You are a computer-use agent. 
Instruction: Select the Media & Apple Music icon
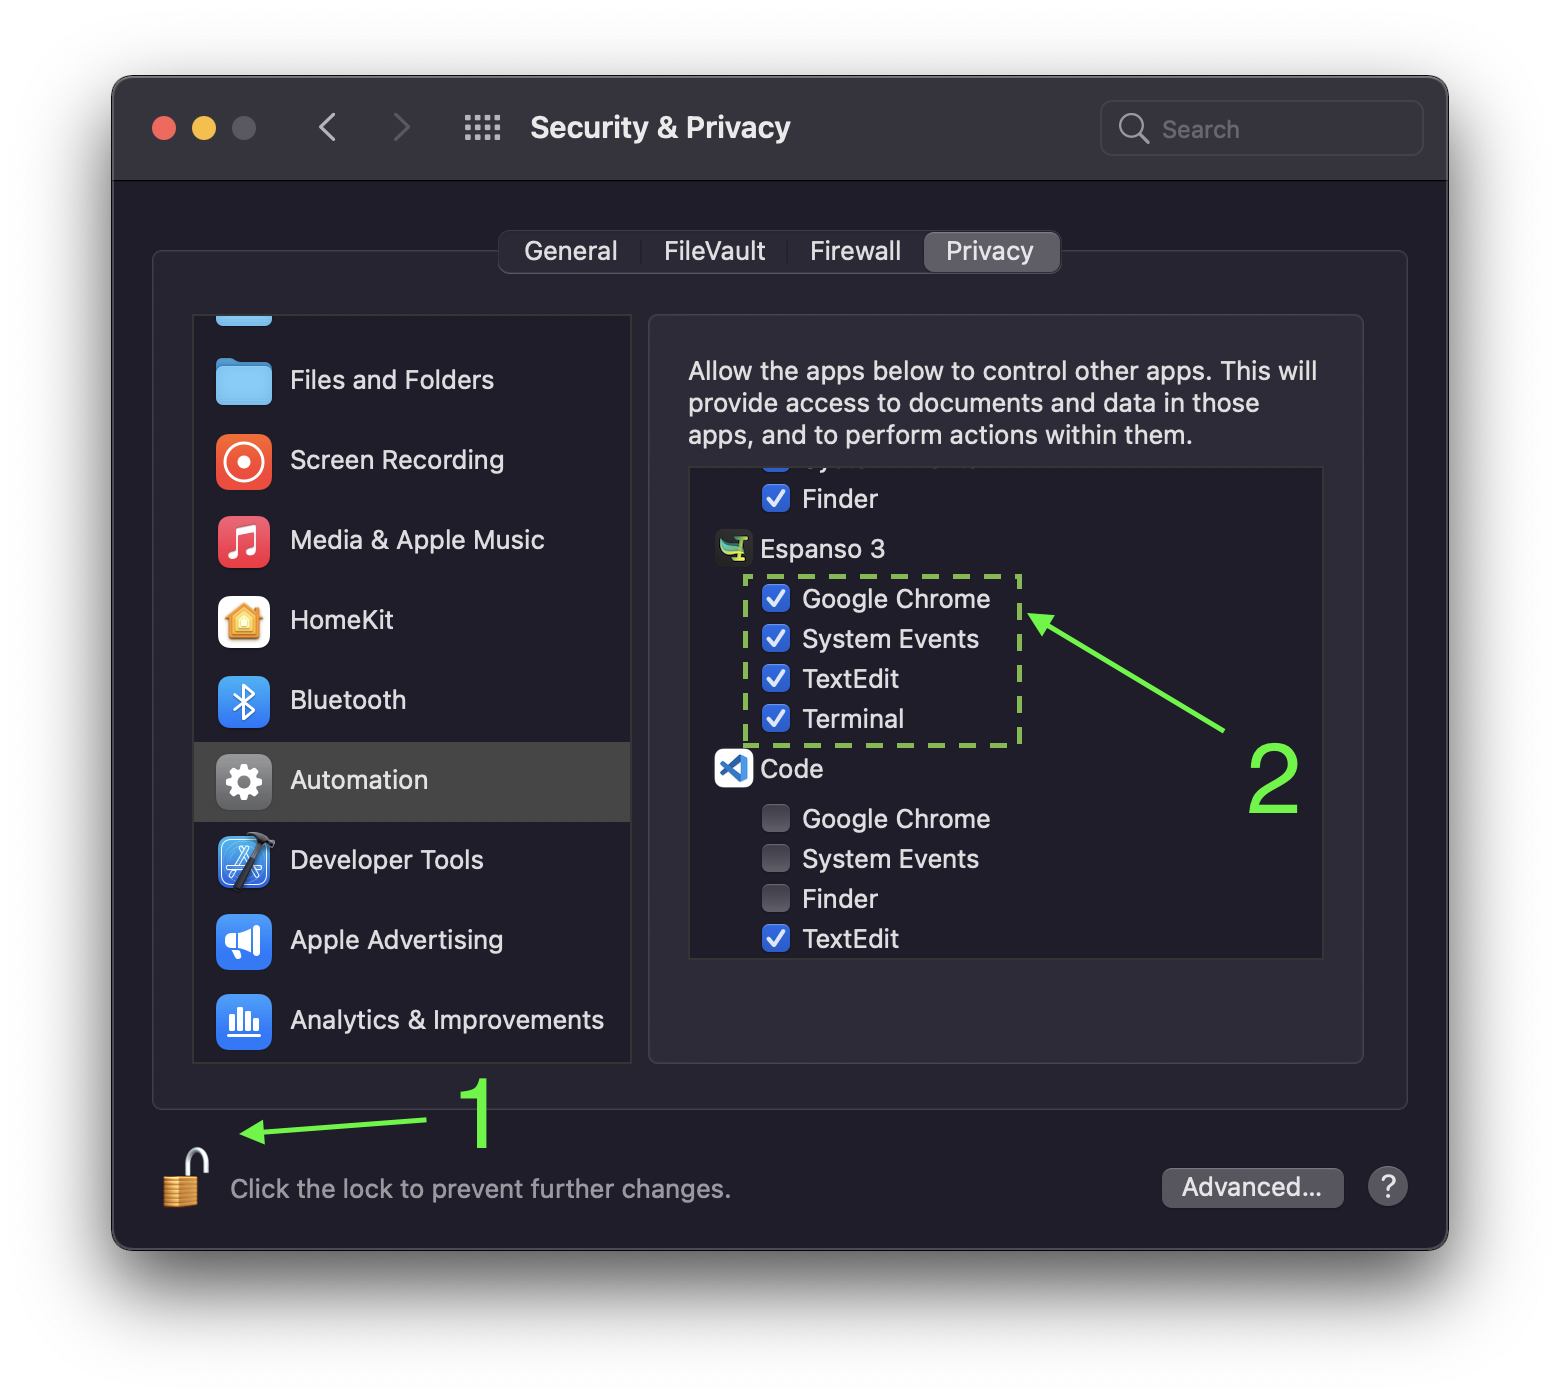(x=243, y=541)
